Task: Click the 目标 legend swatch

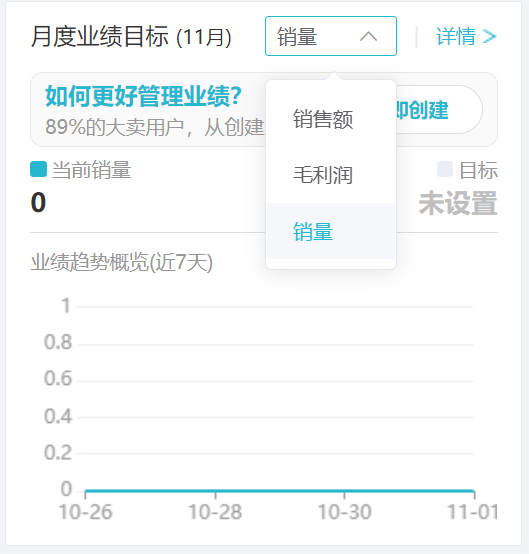Action: (445, 169)
